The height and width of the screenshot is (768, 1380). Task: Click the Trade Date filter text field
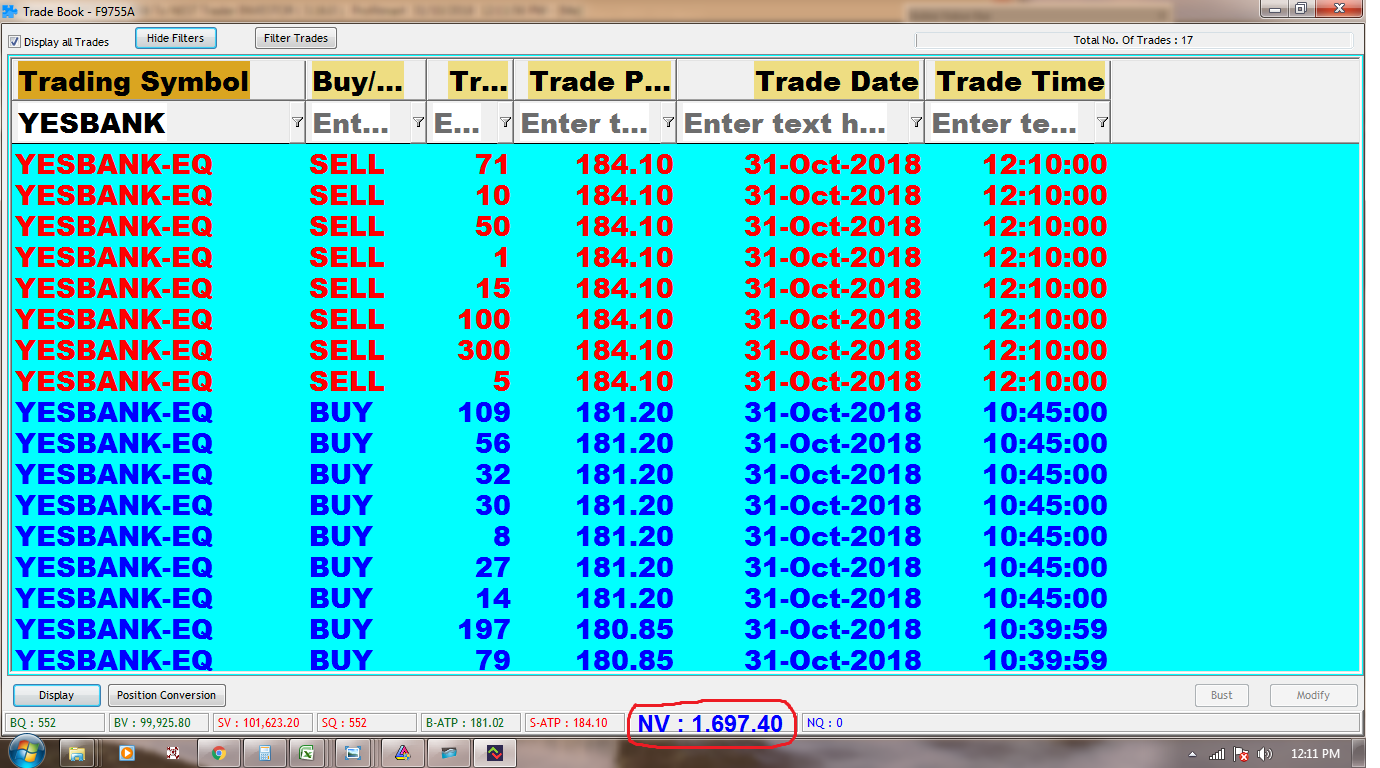pyautogui.click(x=793, y=123)
